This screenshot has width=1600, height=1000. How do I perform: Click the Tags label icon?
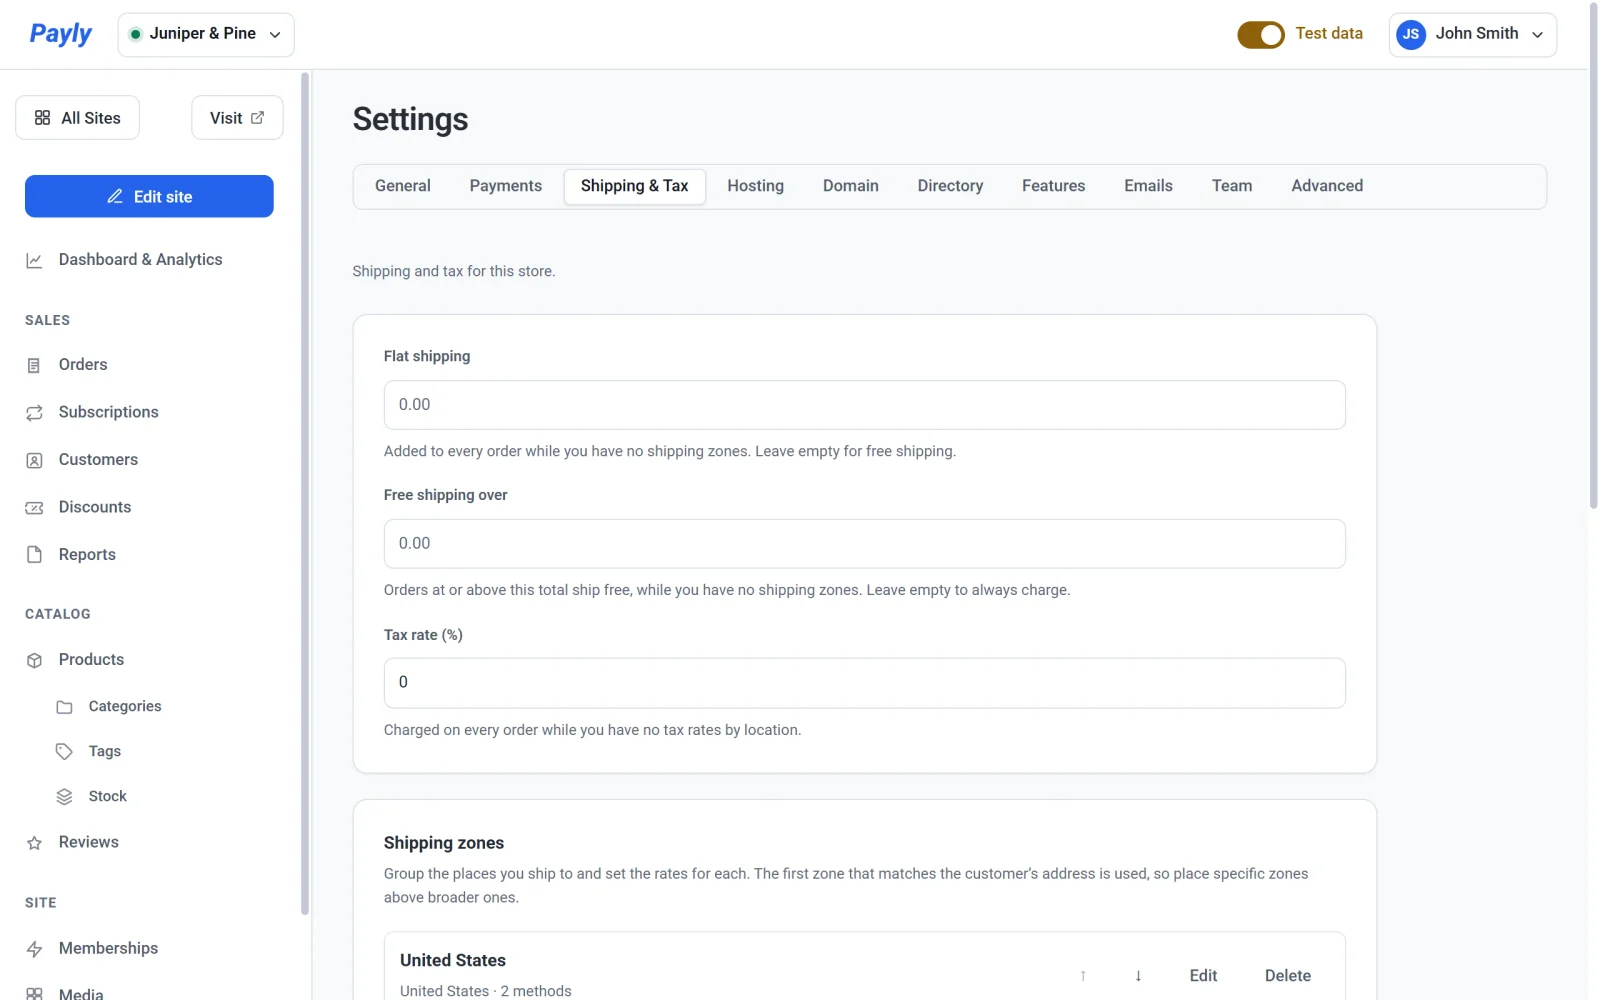(x=64, y=752)
